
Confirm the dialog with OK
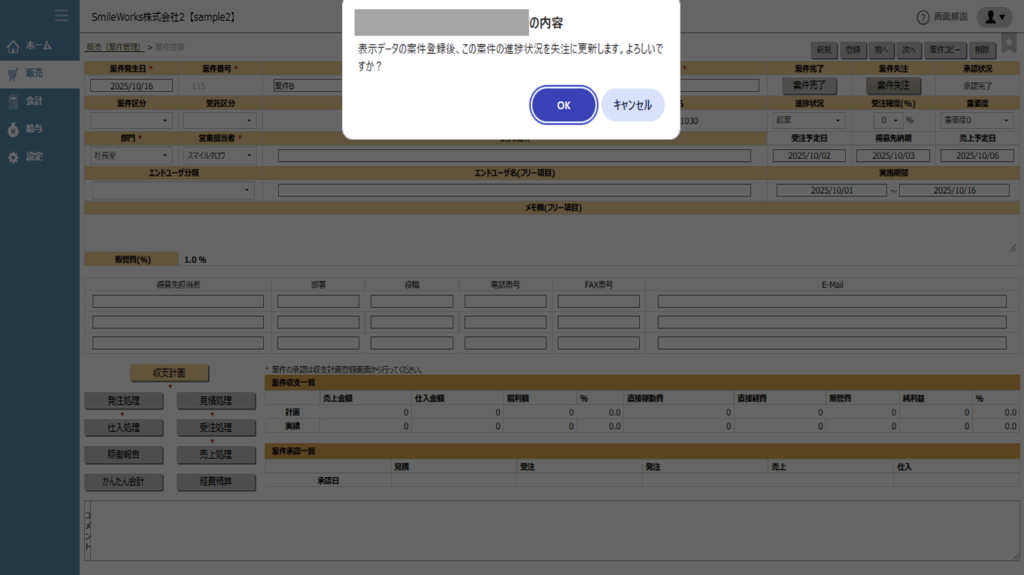click(x=564, y=105)
